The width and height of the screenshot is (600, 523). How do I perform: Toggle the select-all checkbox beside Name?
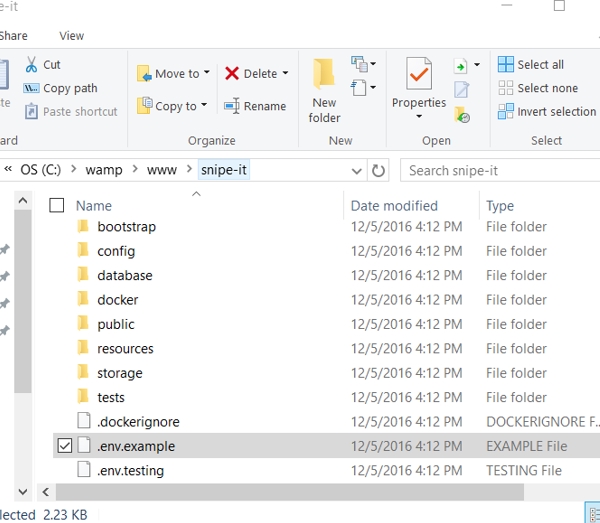(x=57, y=205)
